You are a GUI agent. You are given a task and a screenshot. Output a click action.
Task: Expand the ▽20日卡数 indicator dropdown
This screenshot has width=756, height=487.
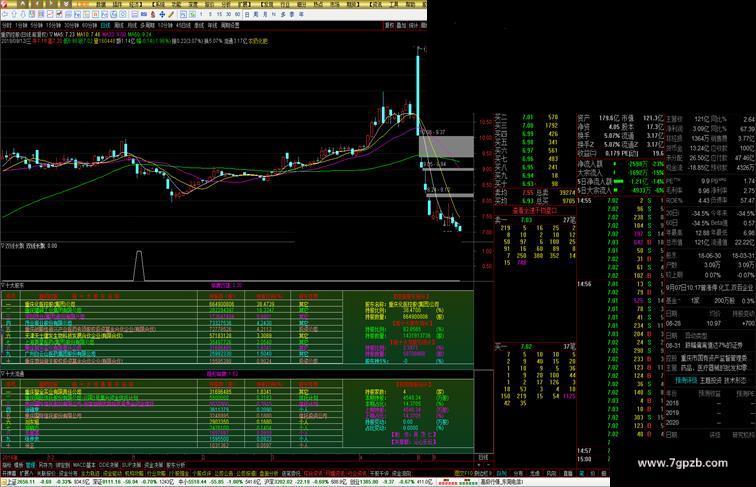coord(4,246)
